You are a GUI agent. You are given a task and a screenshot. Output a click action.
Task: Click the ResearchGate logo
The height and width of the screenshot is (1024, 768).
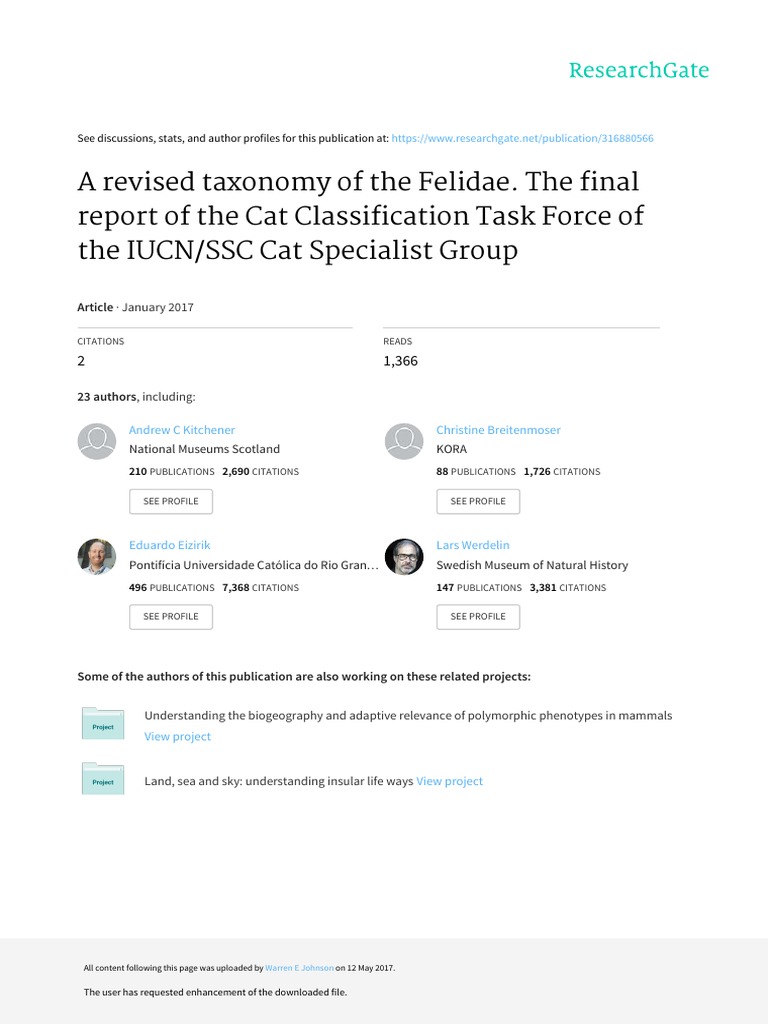pyautogui.click(x=638, y=71)
